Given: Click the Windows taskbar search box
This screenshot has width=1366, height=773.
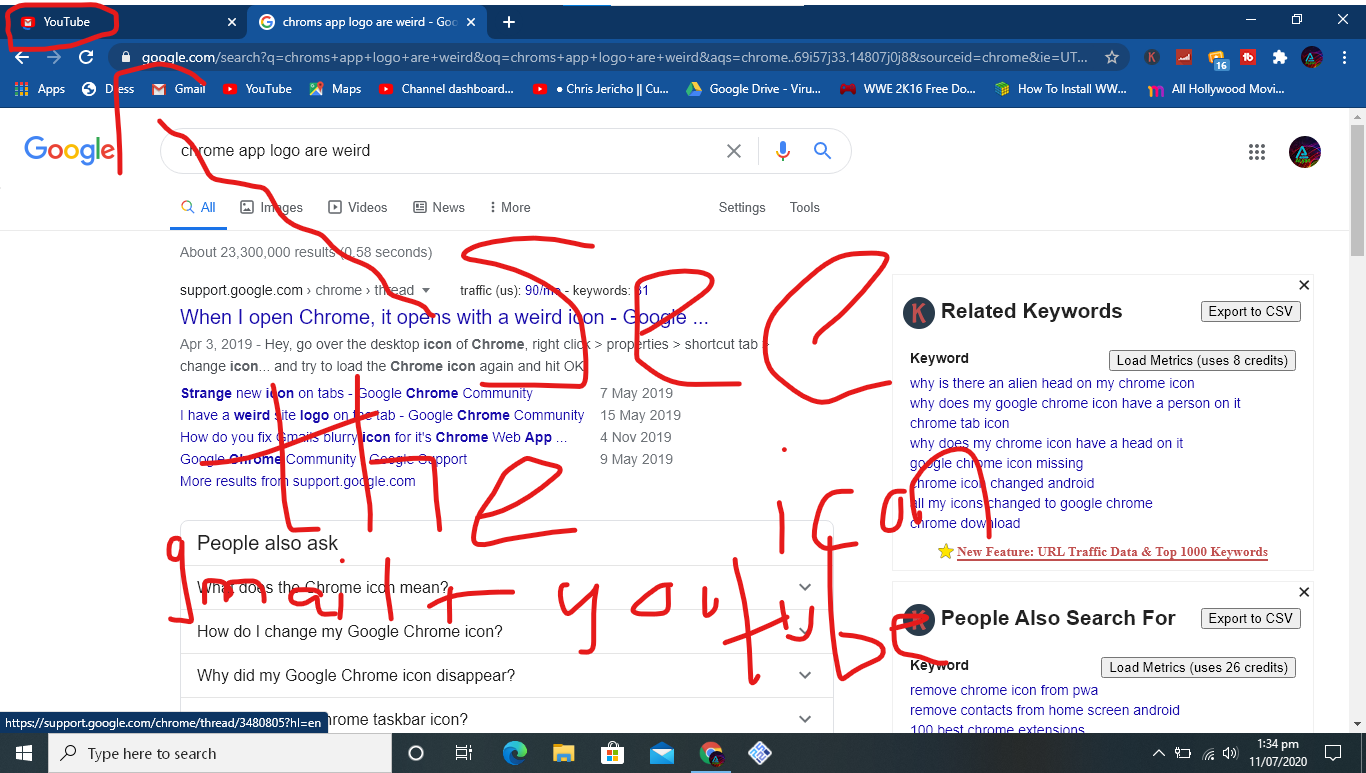Looking at the screenshot, I should coord(220,753).
